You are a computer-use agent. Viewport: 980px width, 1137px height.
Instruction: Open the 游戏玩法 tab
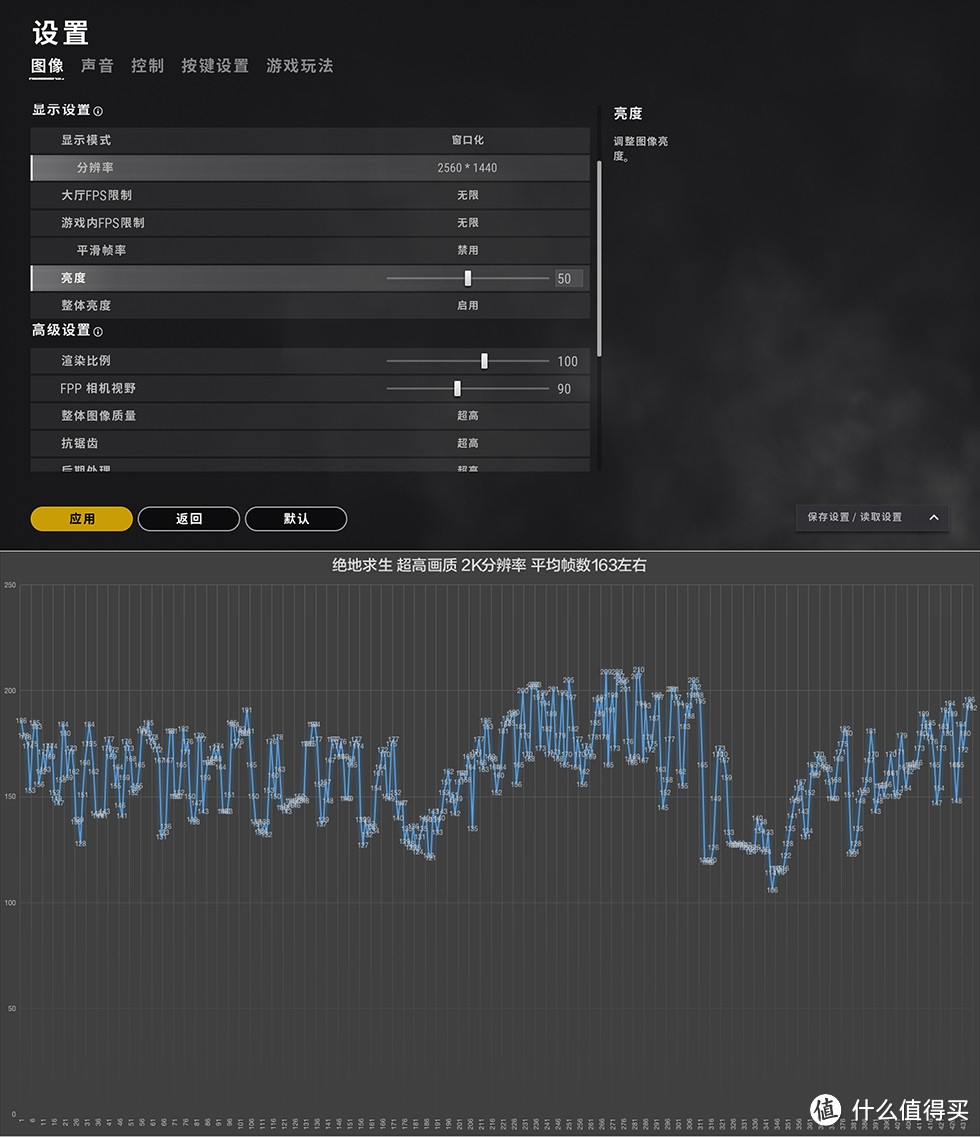click(x=300, y=66)
